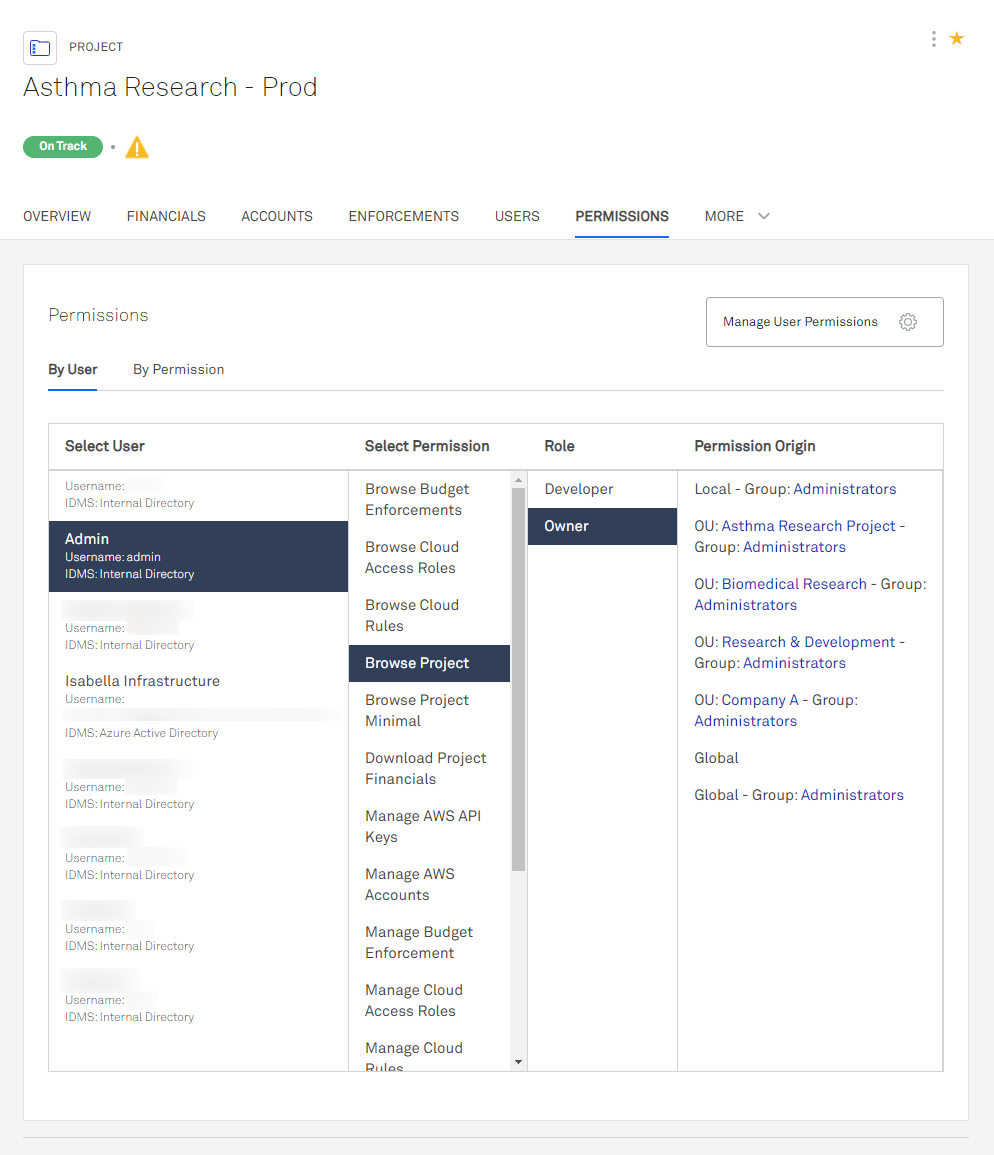Select the Owner role

(x=602, y=526)
